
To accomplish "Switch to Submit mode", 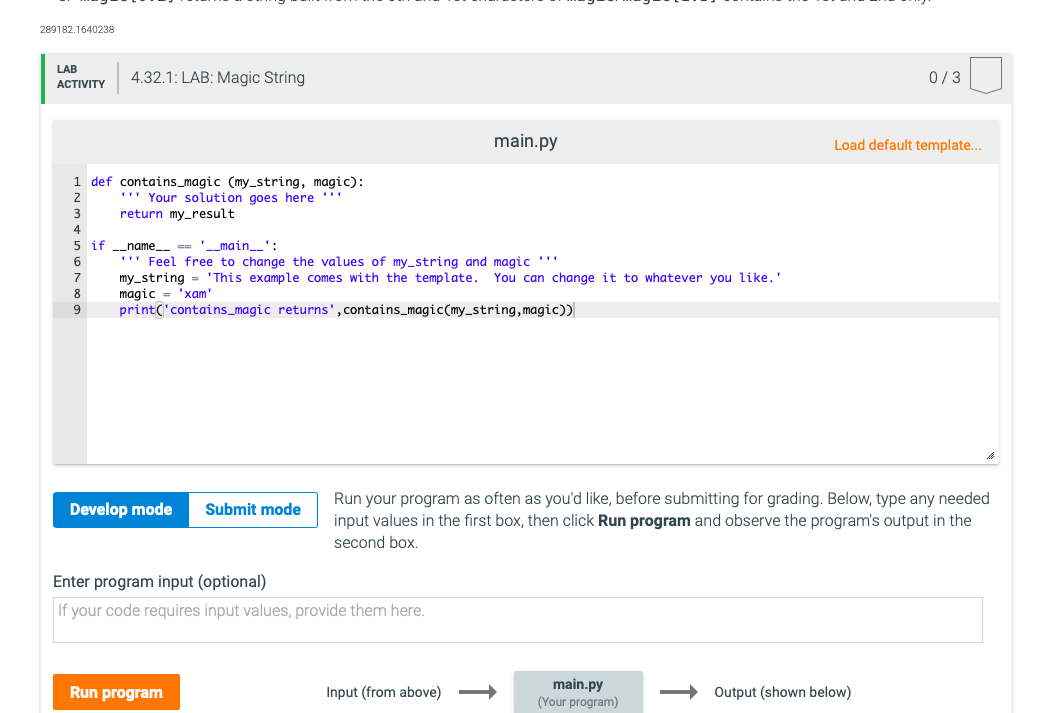I will 252,509.
